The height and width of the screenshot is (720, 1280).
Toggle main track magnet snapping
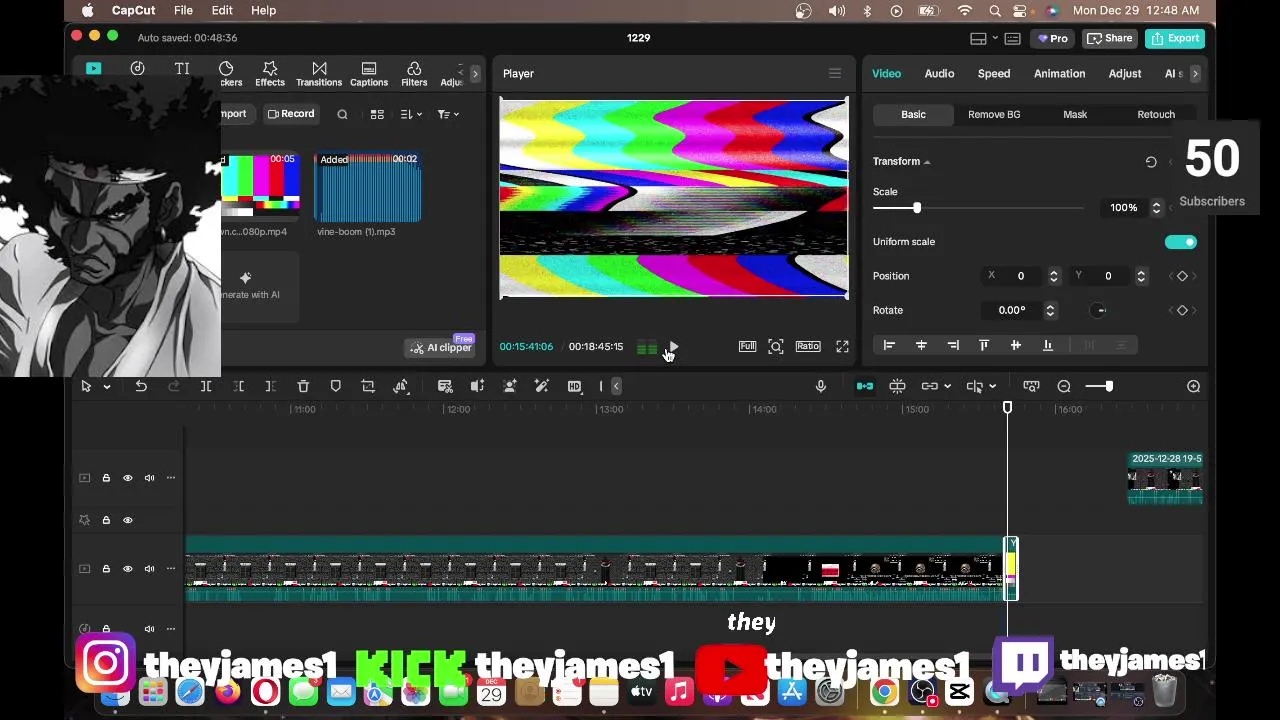tap(865, 387)
